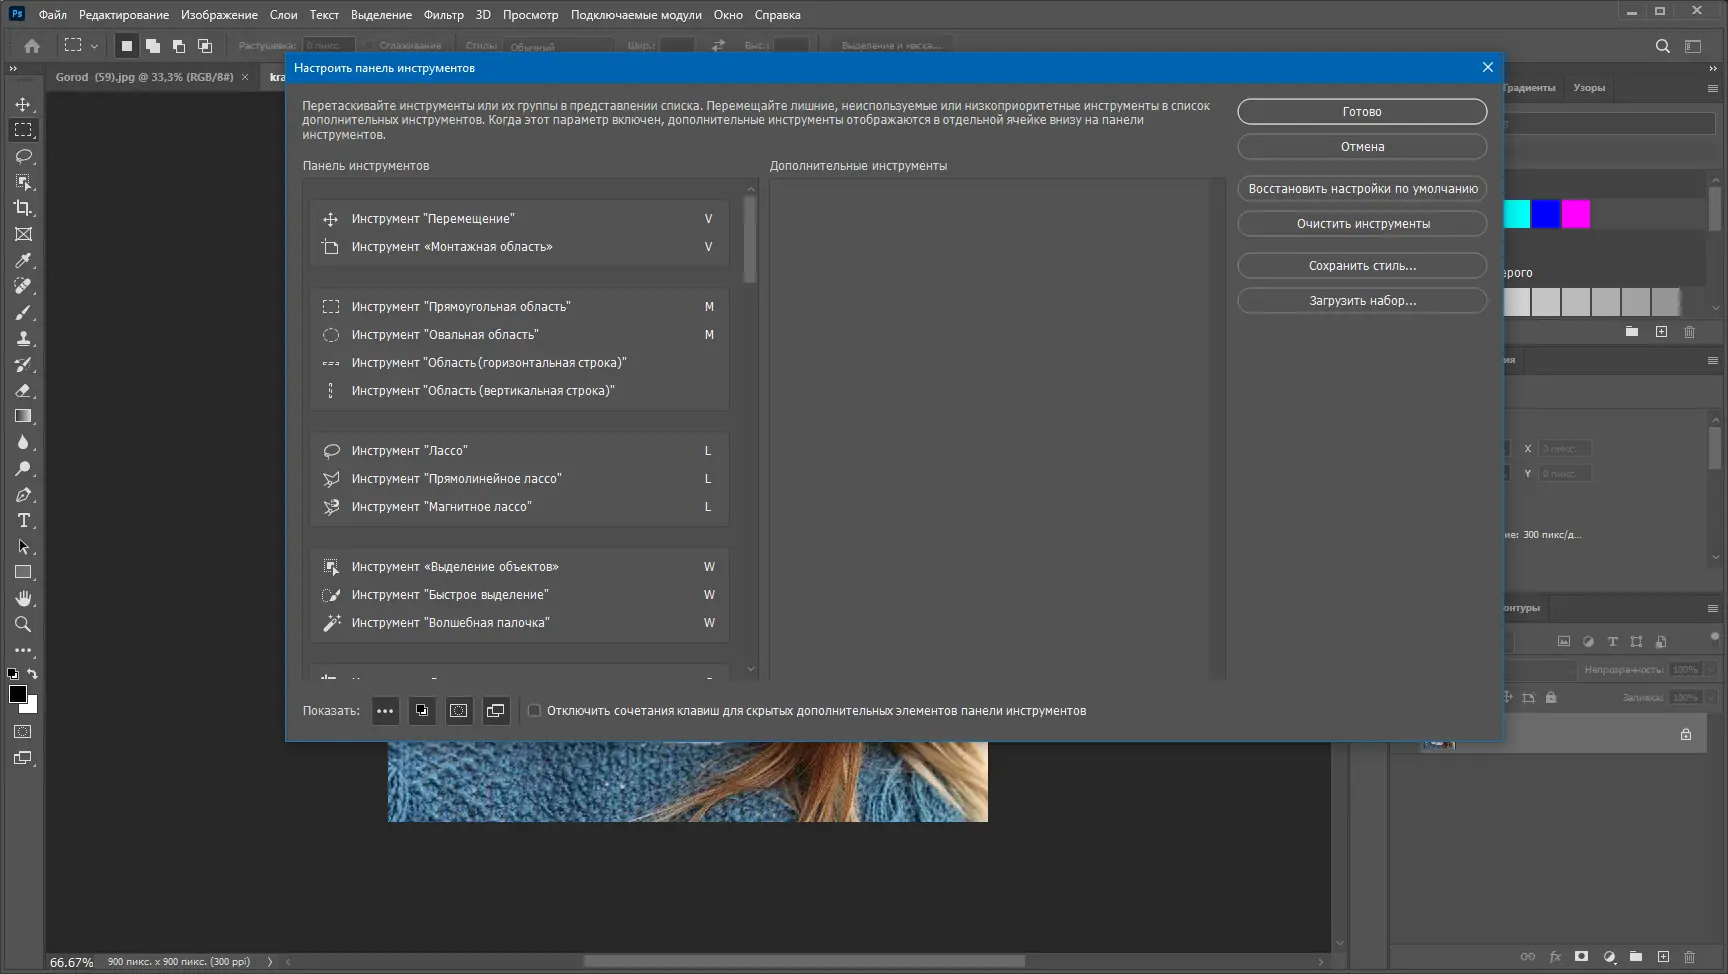
Task: Toggle the three-dots show button in the dialog
Action: (385, 711)
